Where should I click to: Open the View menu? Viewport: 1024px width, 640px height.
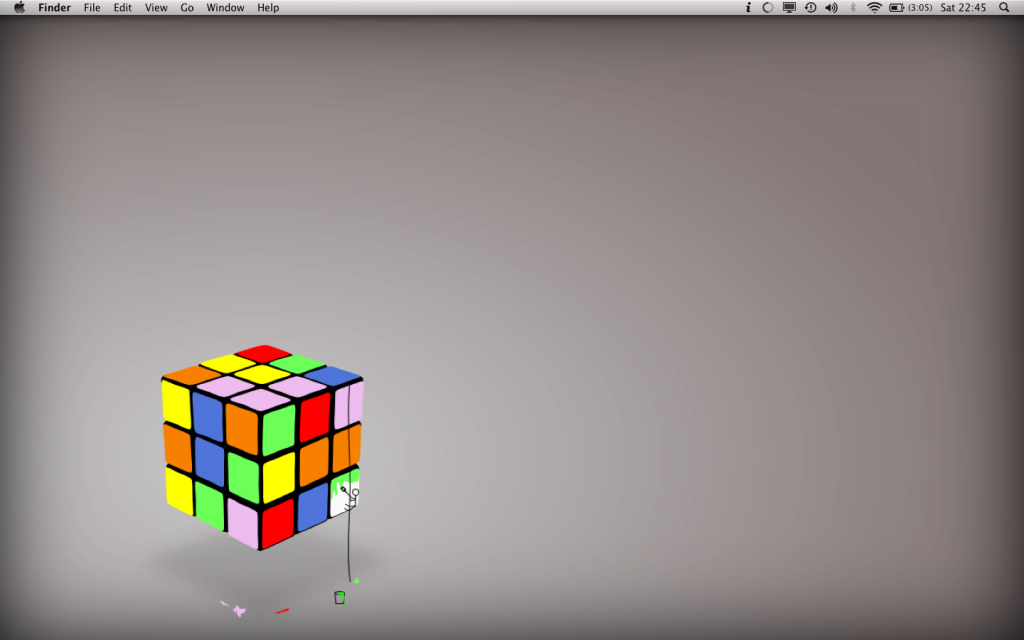tap(155, 8)
